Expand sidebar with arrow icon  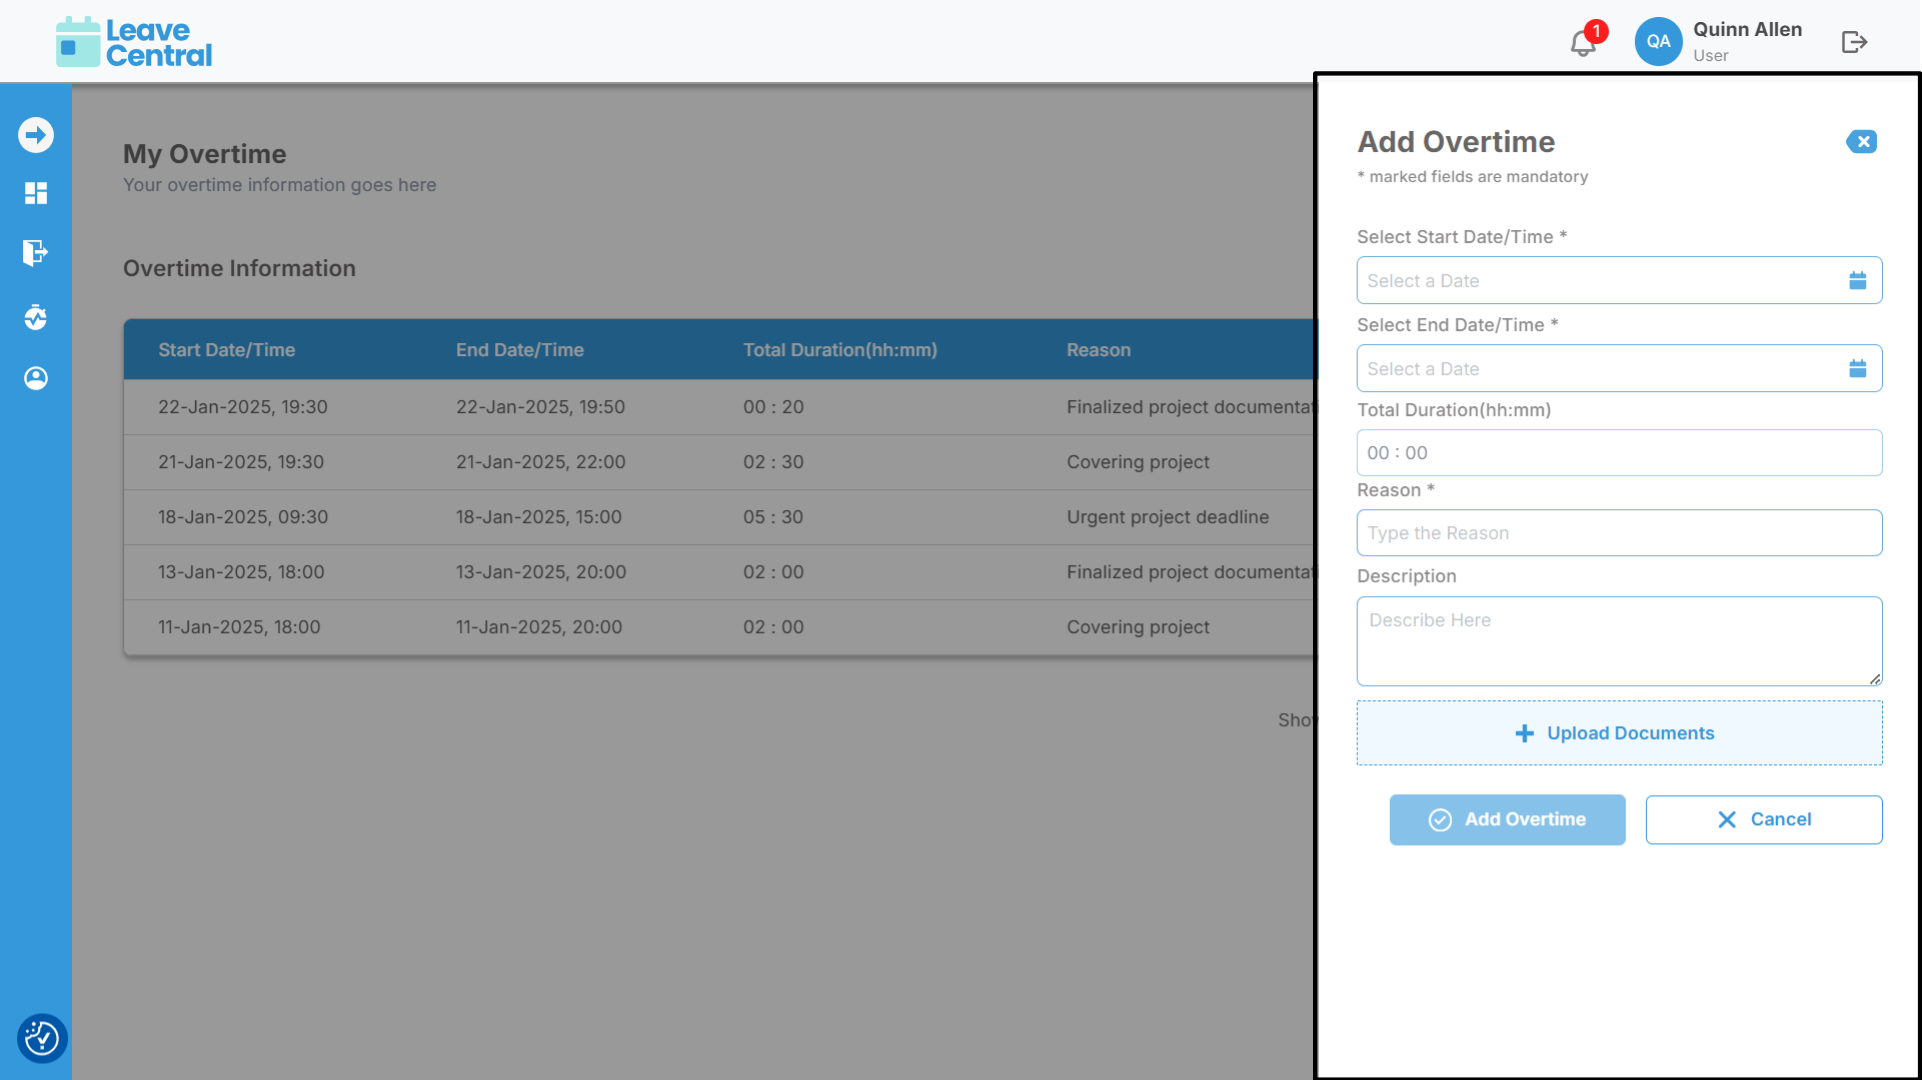click(x=36, y=135)
